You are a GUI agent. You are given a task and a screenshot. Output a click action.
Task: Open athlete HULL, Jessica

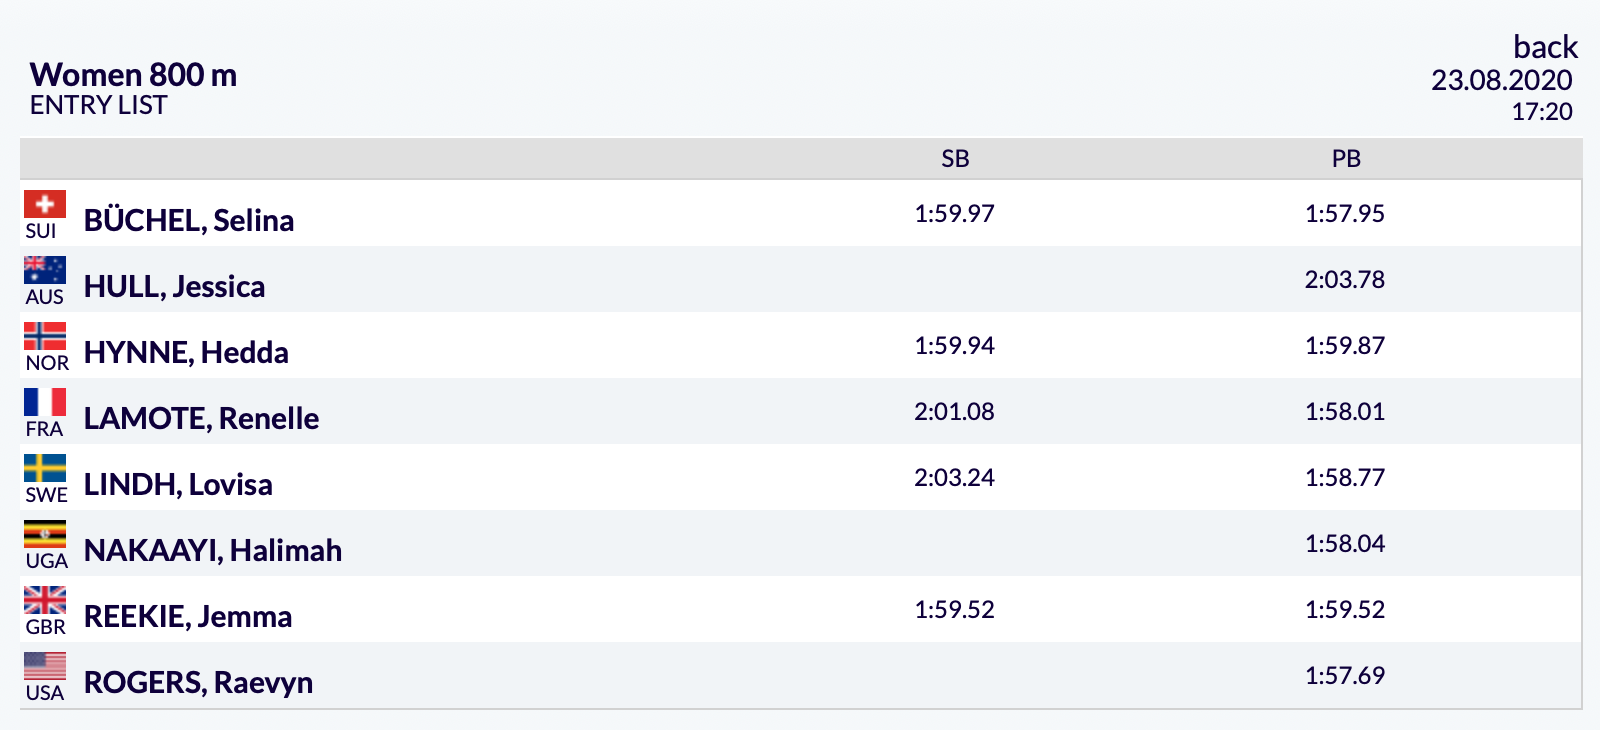point(174,286)
